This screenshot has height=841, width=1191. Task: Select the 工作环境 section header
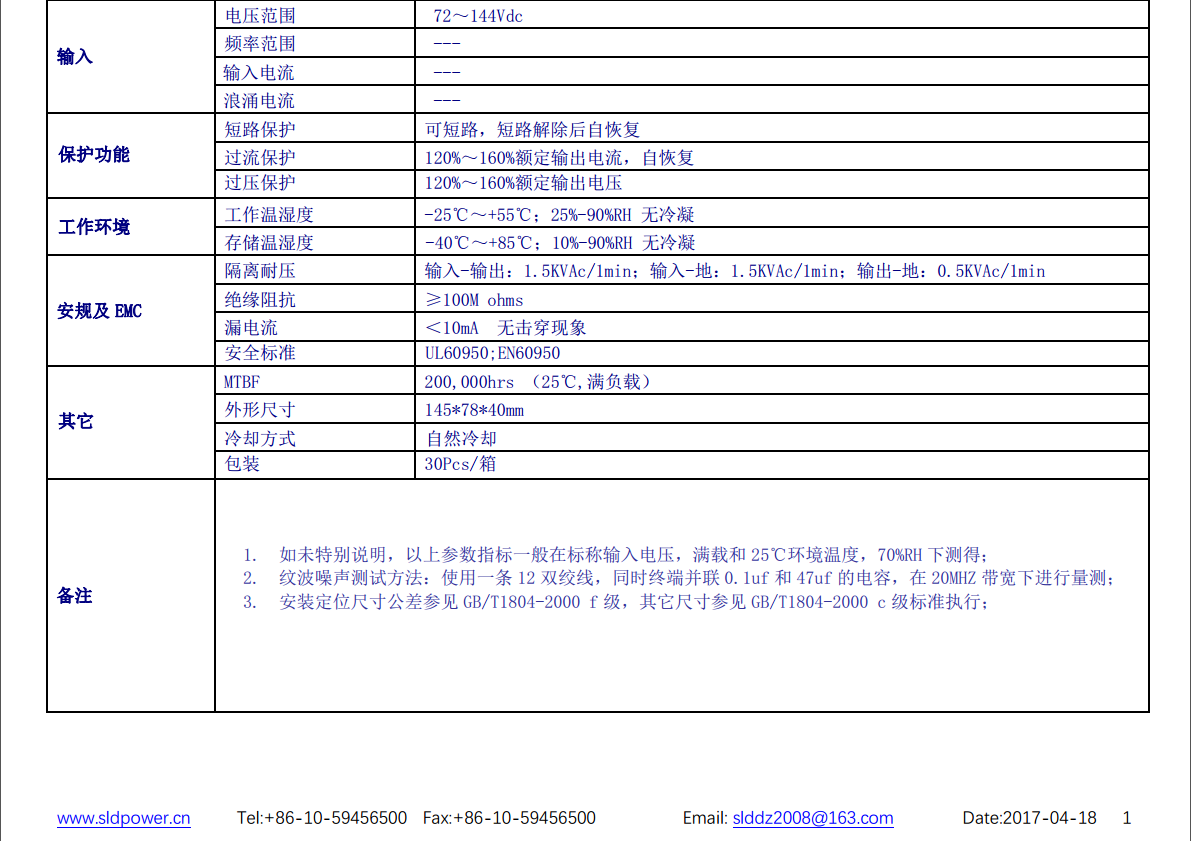pyautogui.click(x=94, y=227)
